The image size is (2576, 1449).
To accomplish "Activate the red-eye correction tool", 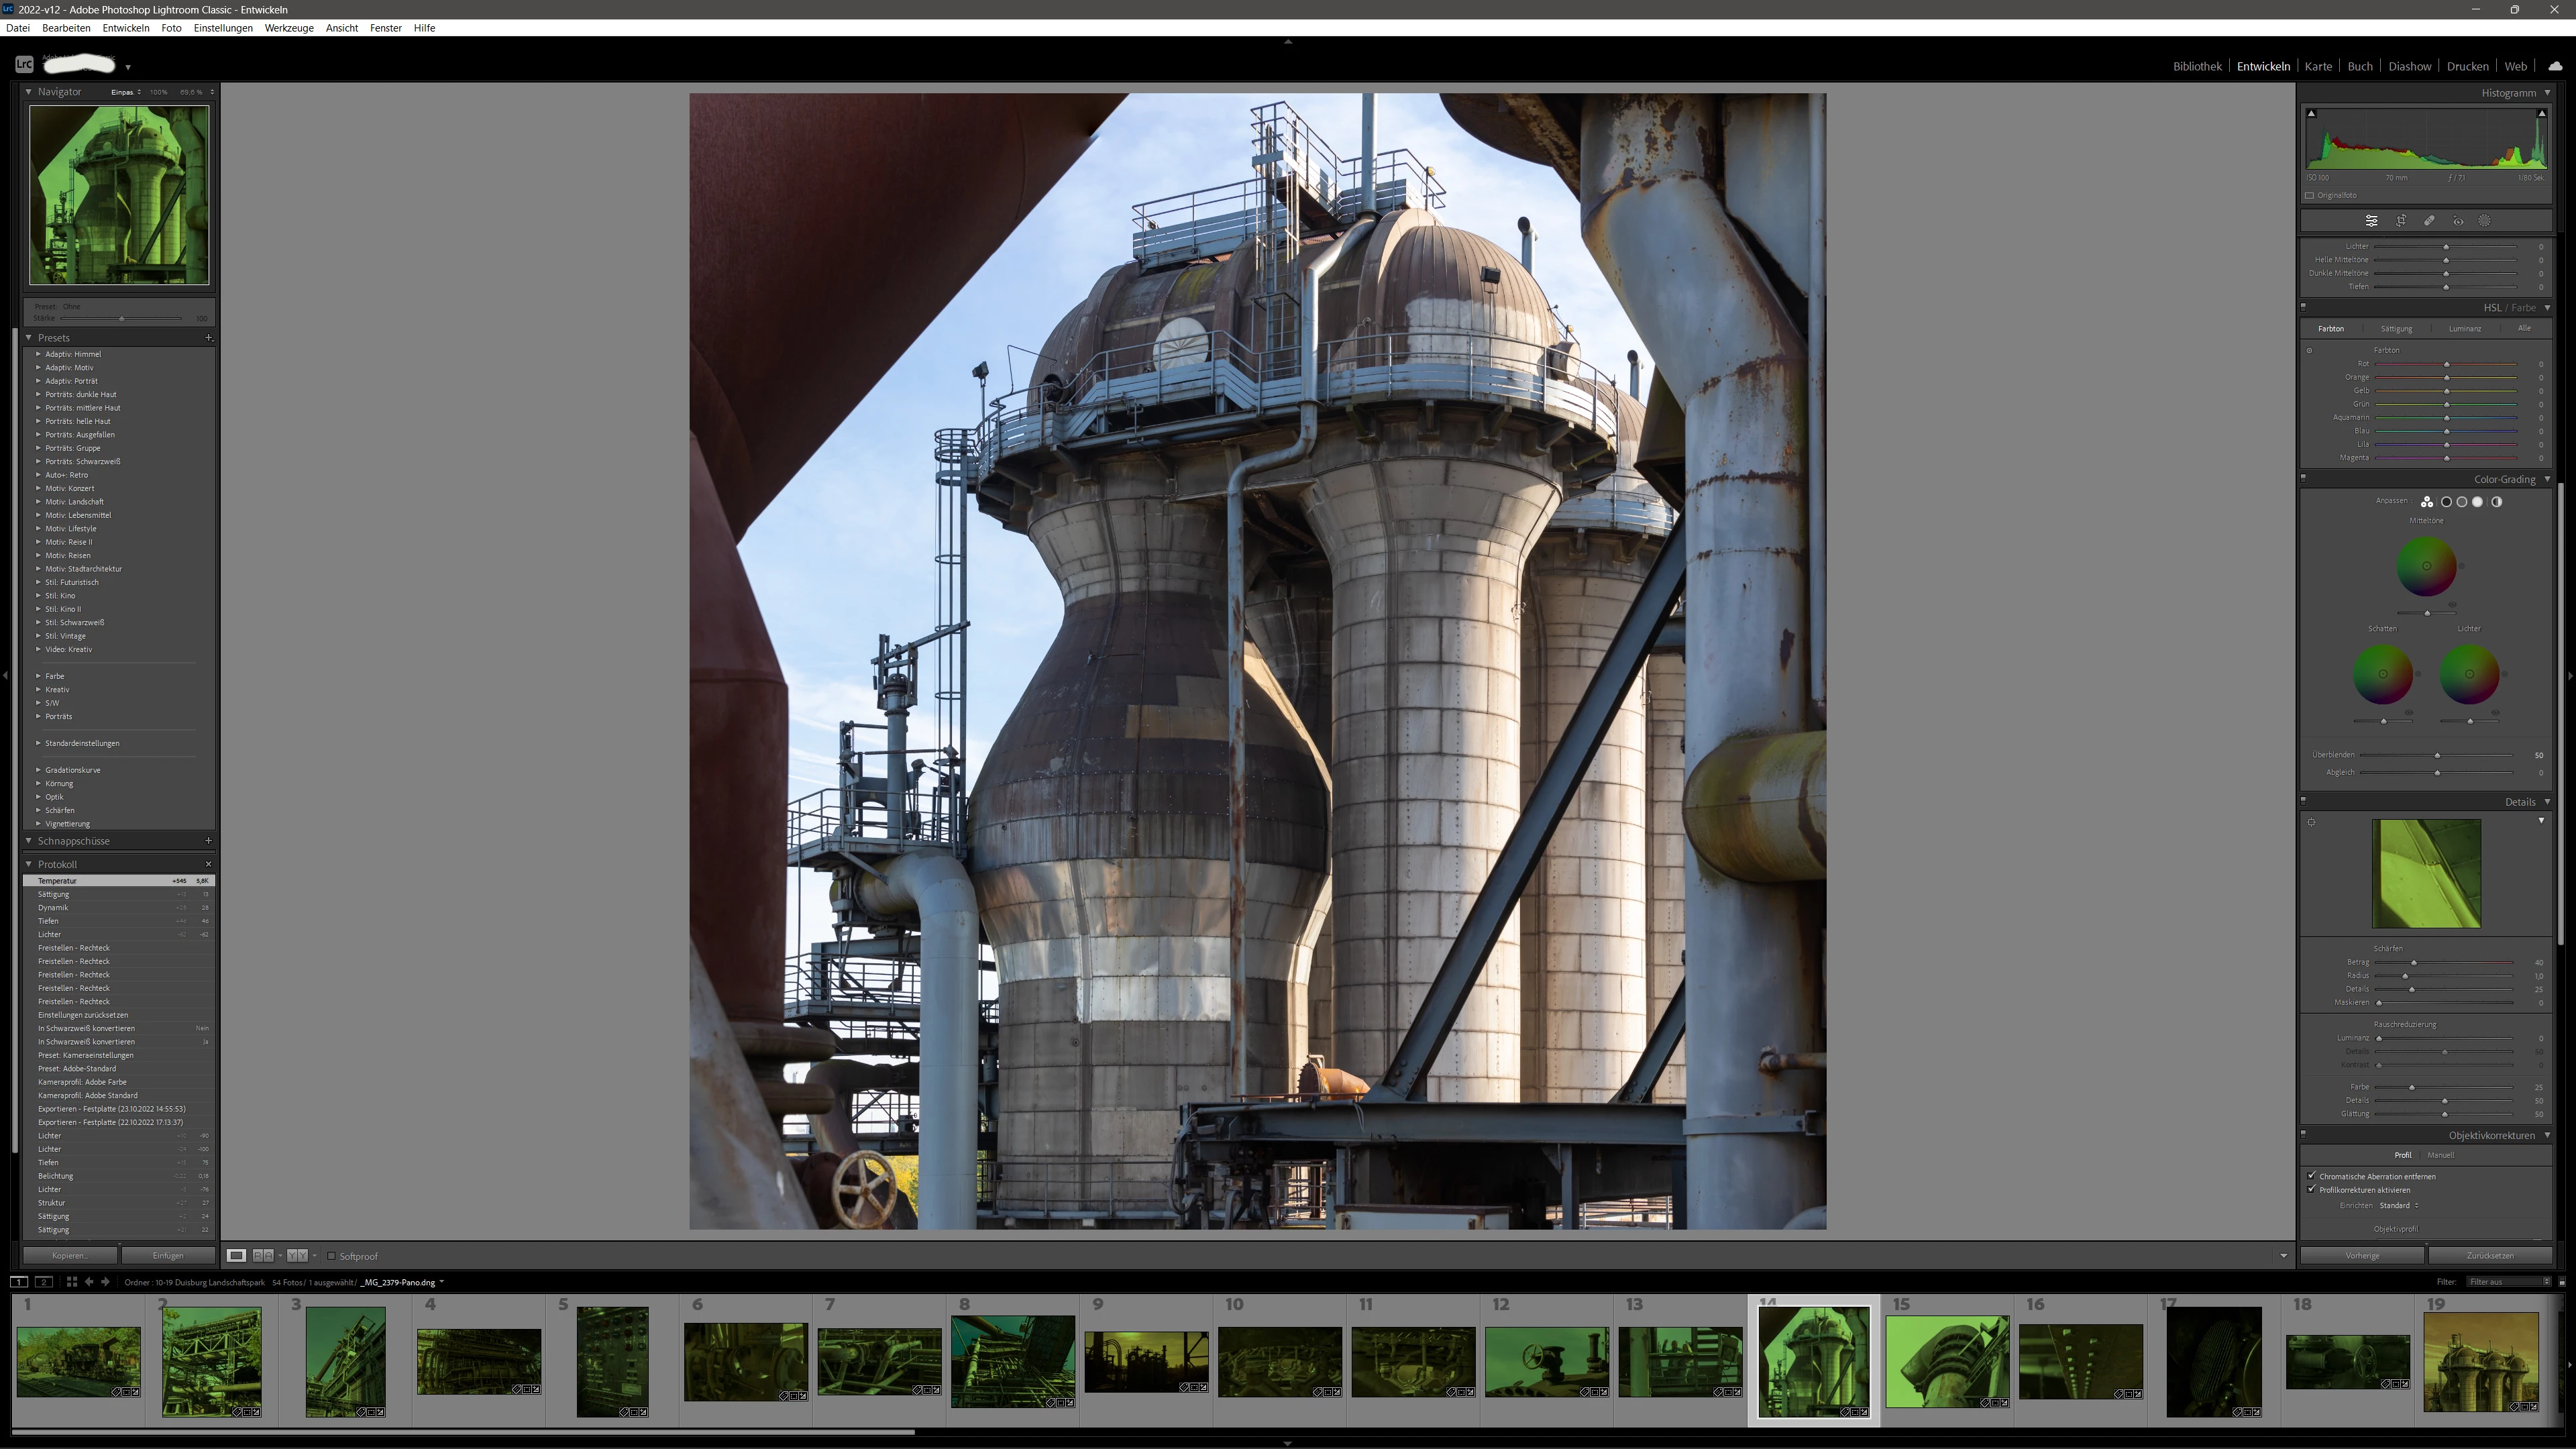I will click(x=2457, y=220).
